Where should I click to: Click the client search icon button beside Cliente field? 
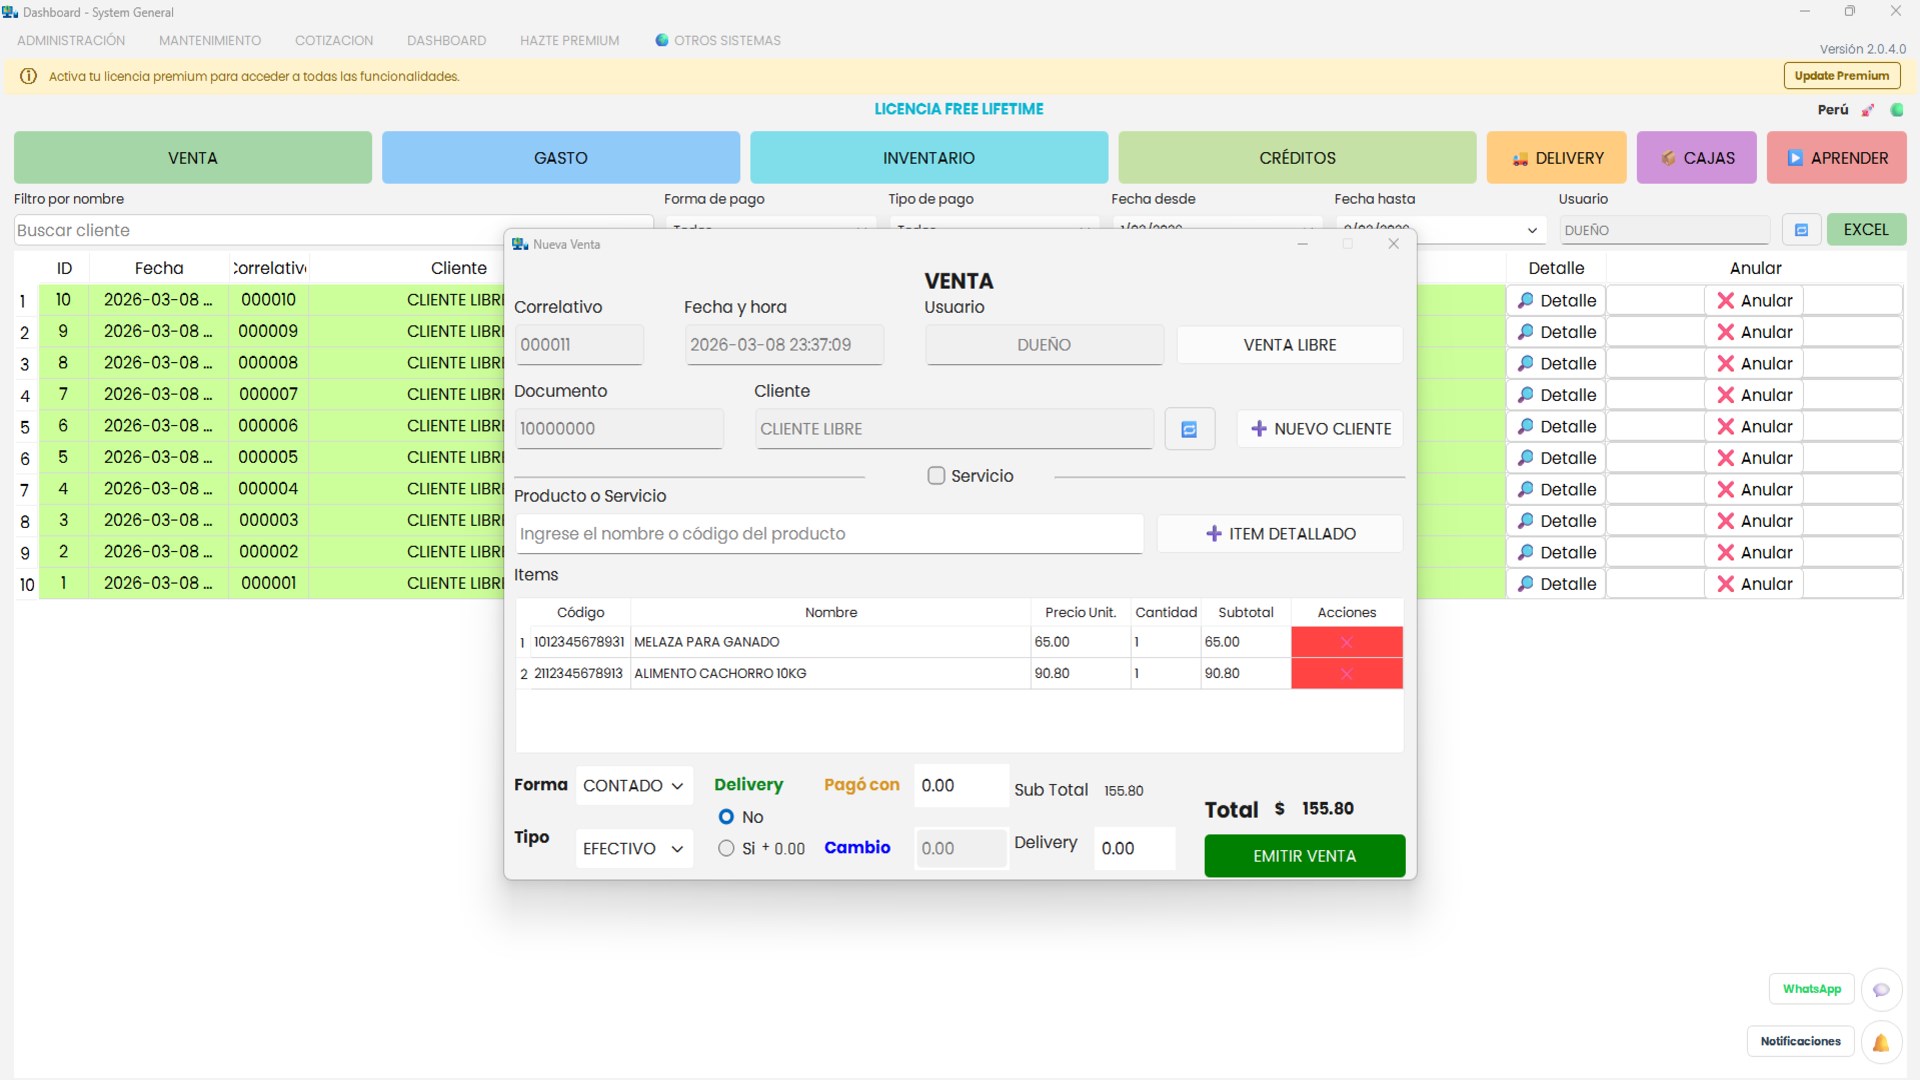coord(1189,429)
